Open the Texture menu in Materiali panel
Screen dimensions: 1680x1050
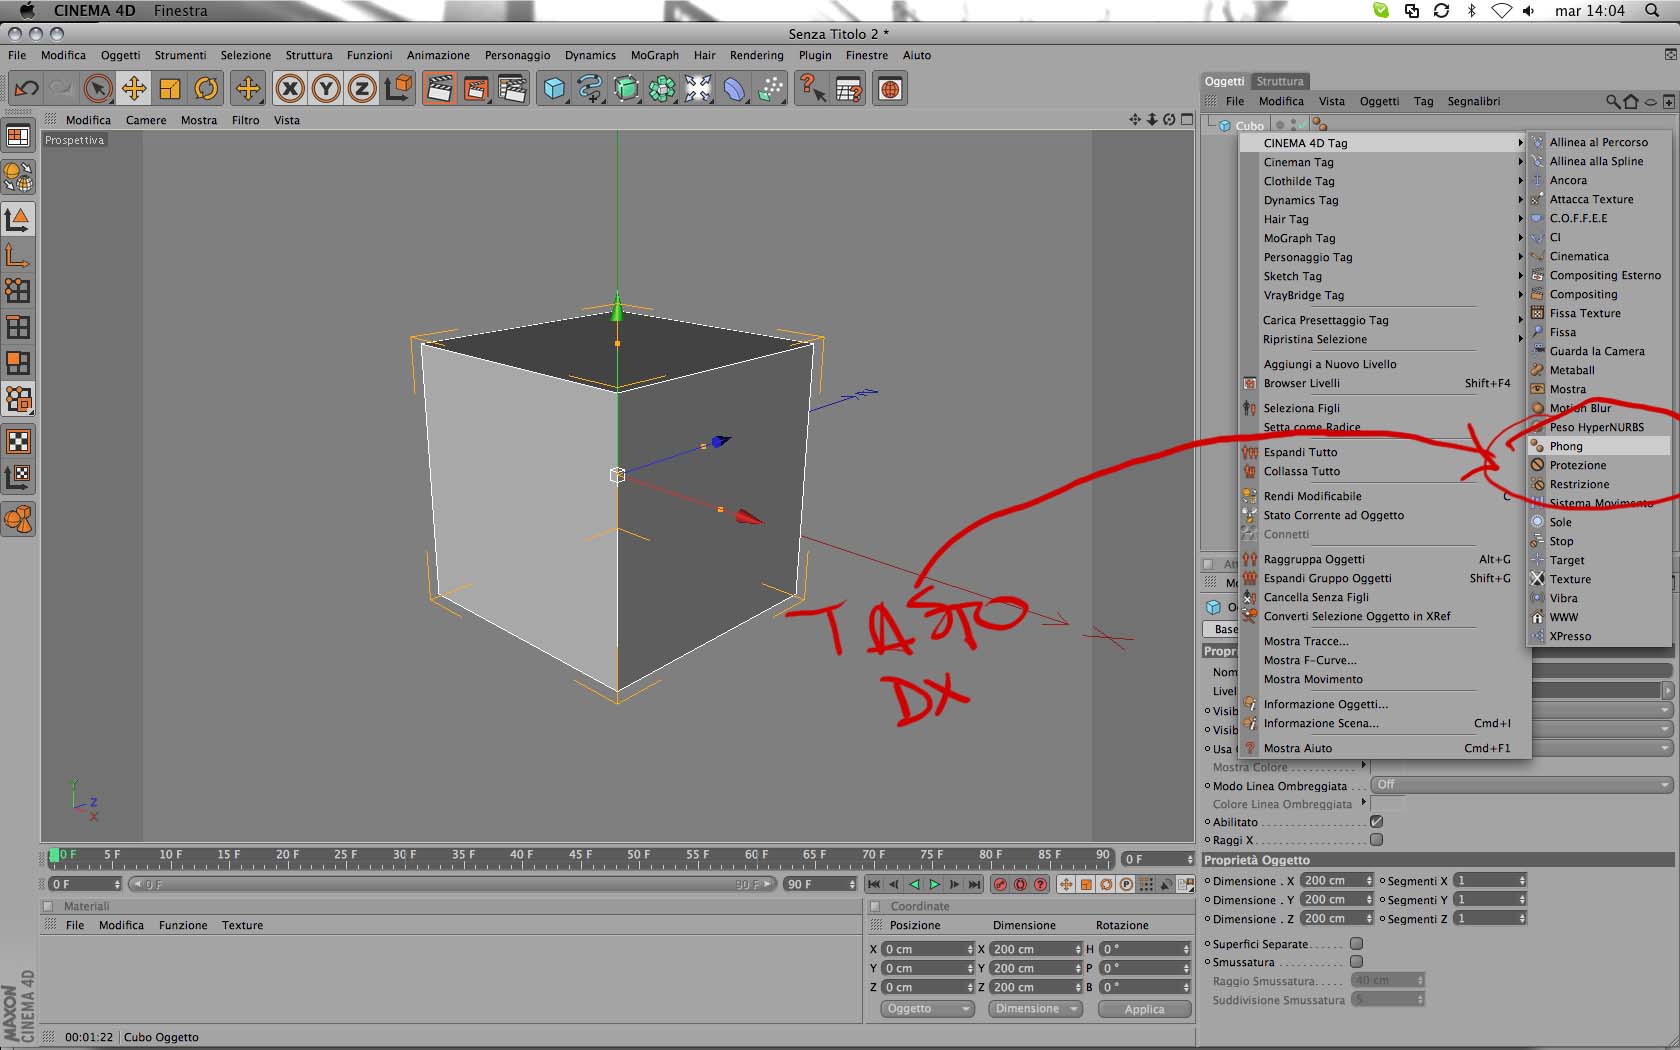(242, 925)
